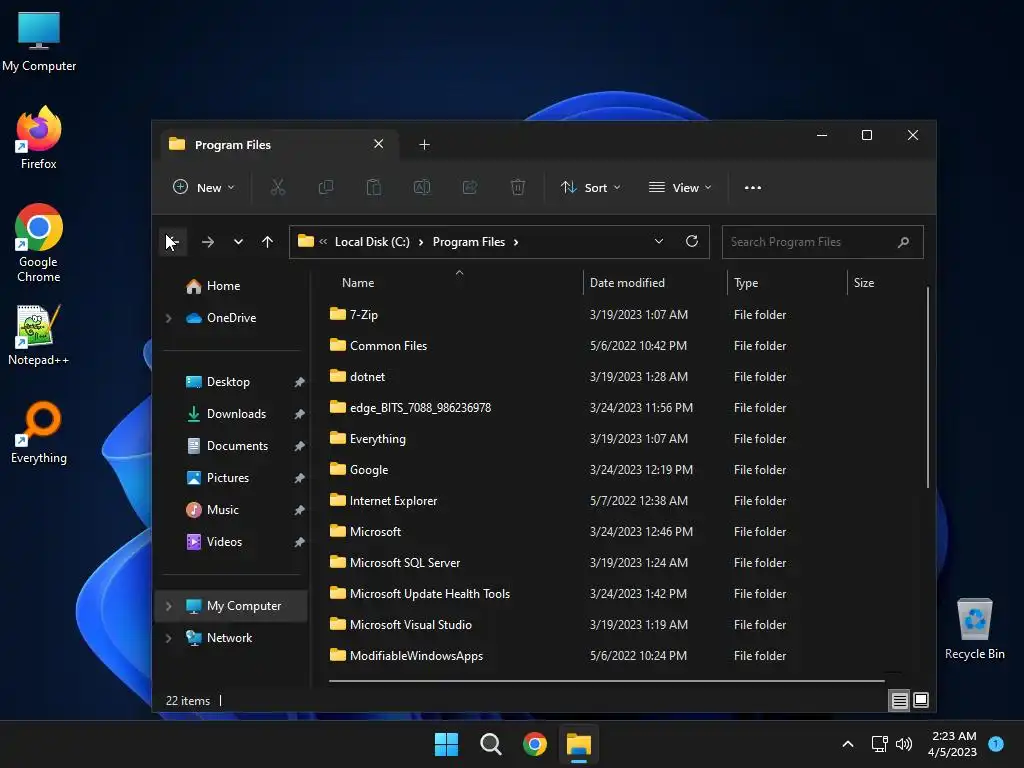Click File Explorer taskbar icon

coord(579,744)
